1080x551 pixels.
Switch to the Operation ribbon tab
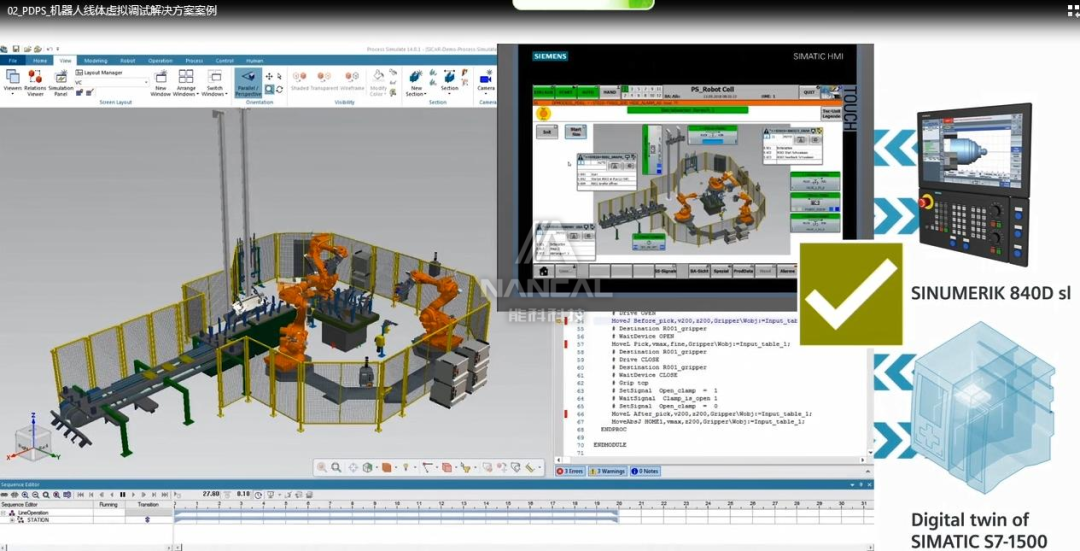(x=160, y=61)
